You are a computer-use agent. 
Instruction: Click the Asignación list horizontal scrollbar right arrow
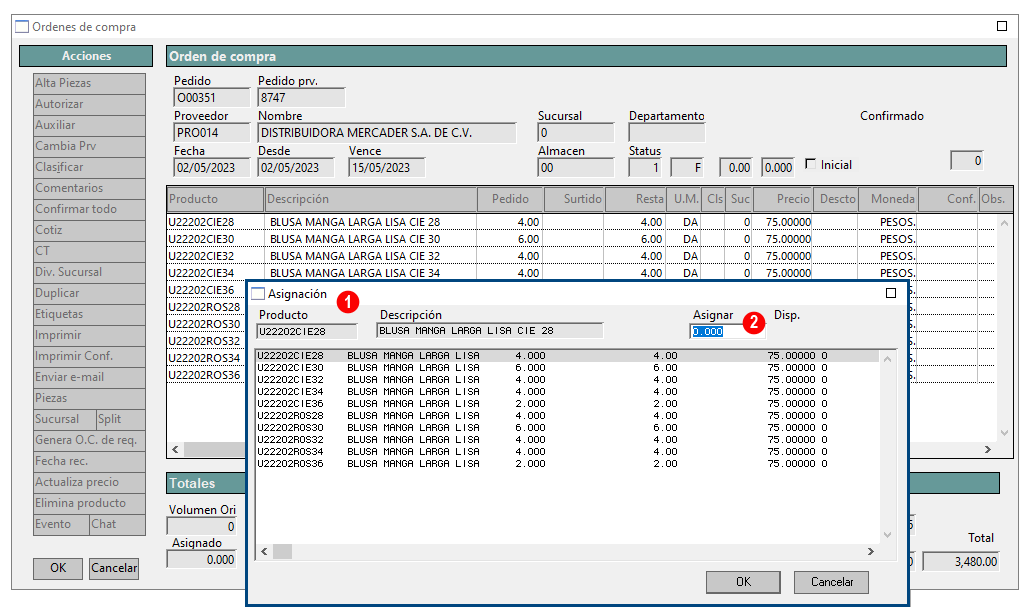(x=871, y=552)
